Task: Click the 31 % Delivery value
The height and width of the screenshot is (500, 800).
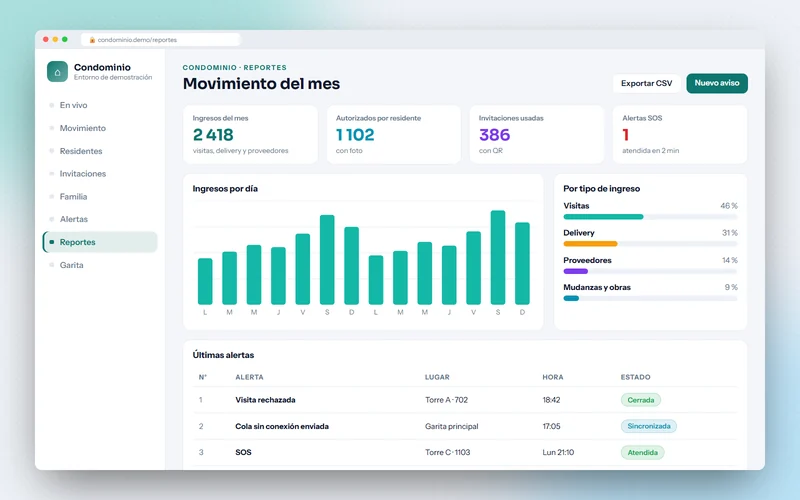Action: [730, 233]
